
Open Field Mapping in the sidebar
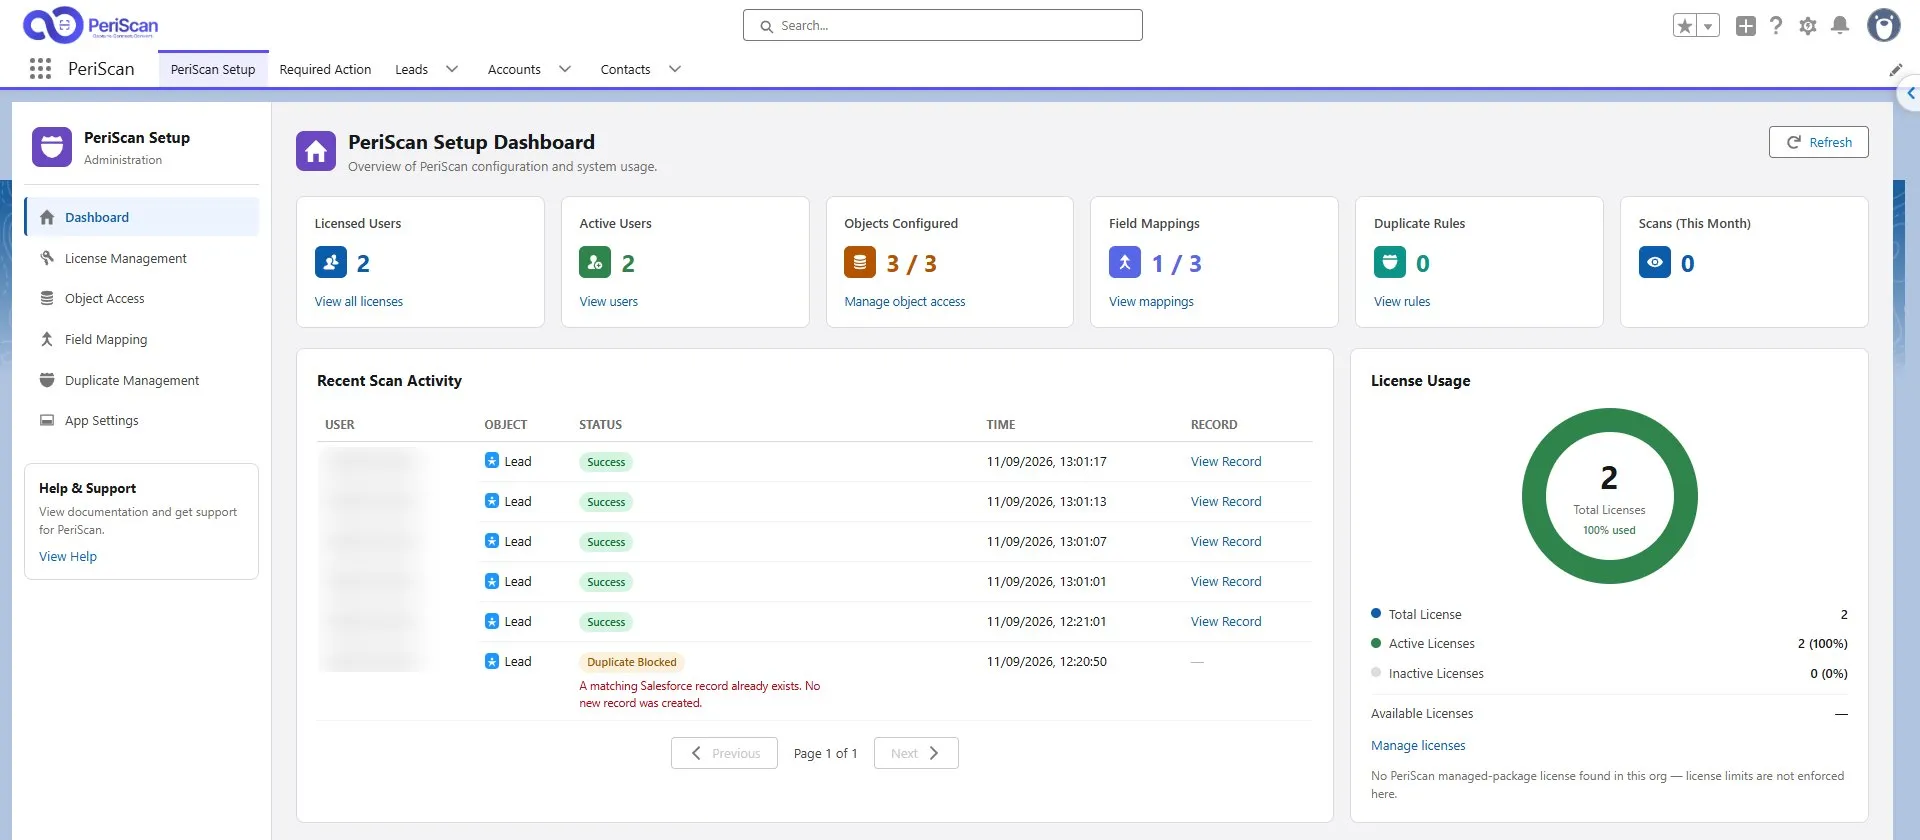(x=141, y=340)
